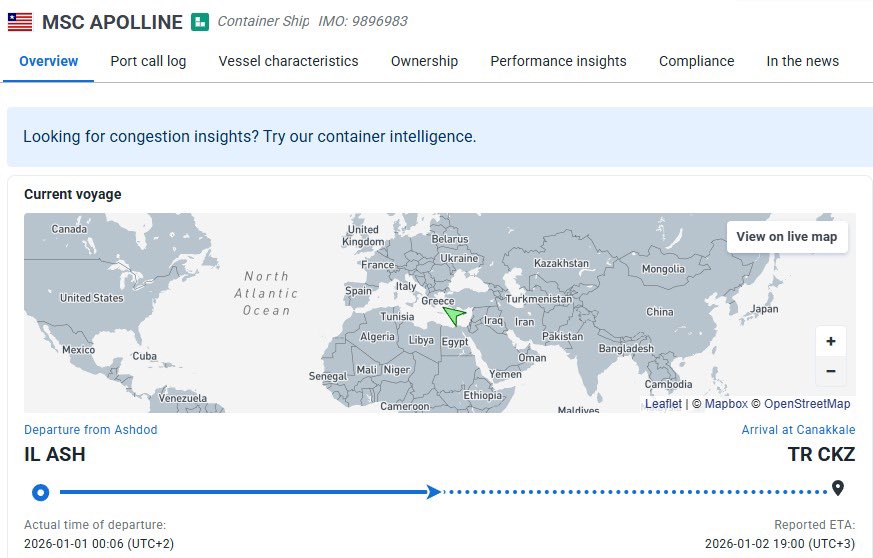Open the Vessel characteristics tab
This screenshot has width=873, height=558.
[x=288, y=61]
